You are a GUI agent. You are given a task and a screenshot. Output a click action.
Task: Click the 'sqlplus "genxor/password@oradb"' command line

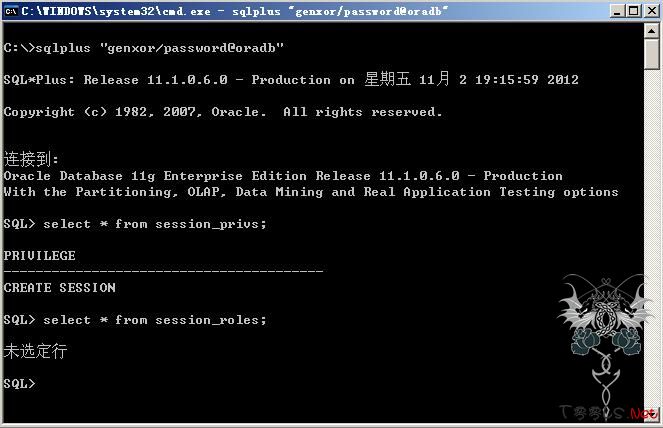pyautogui.click(x=144, y=48)
